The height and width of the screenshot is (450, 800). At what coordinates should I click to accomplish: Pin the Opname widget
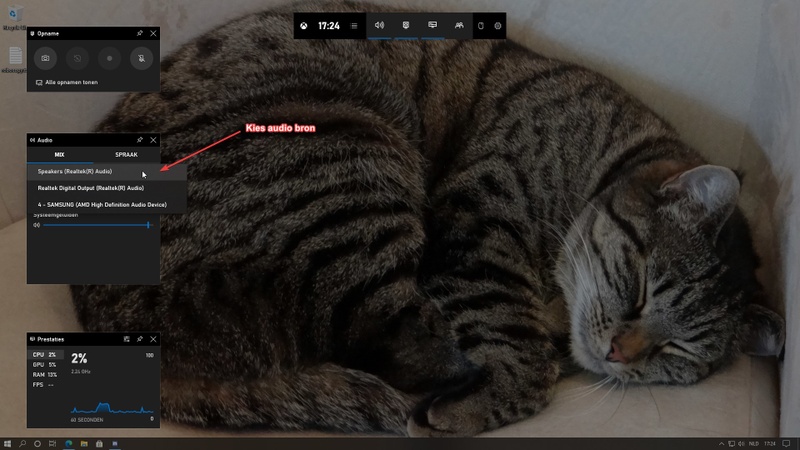(140, 33)
